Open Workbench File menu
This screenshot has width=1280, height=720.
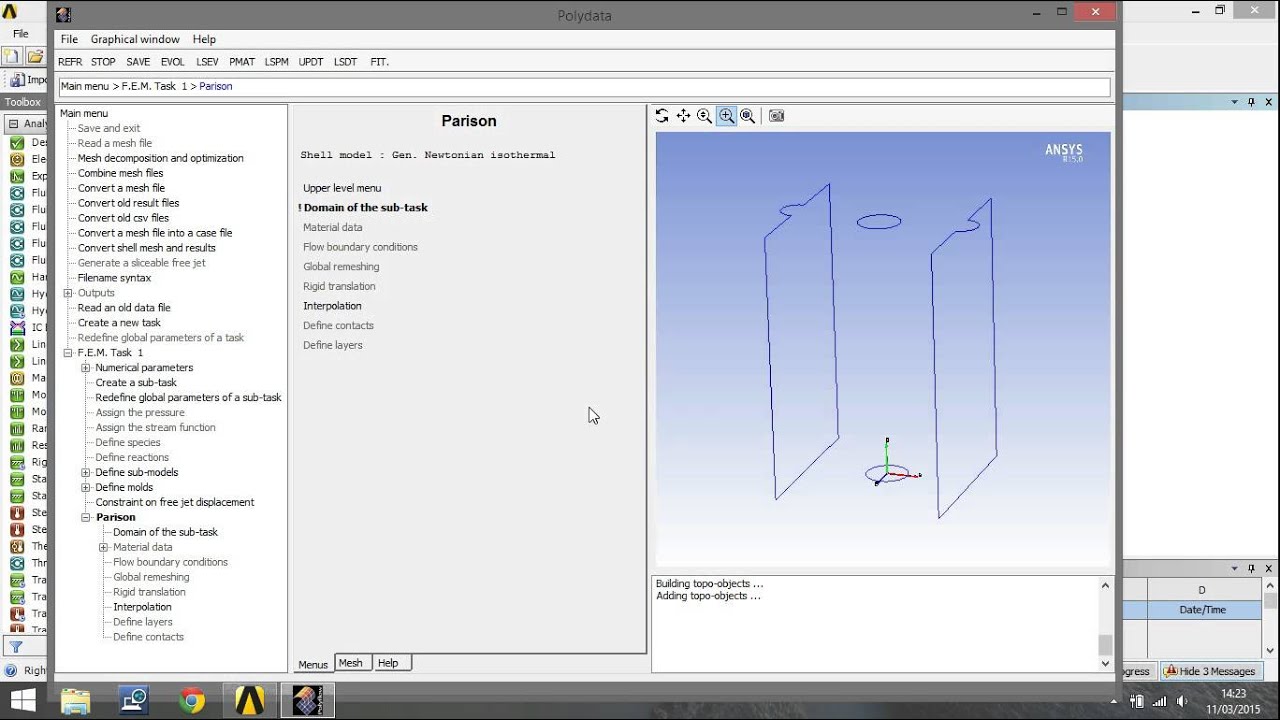tap(21, 34)
